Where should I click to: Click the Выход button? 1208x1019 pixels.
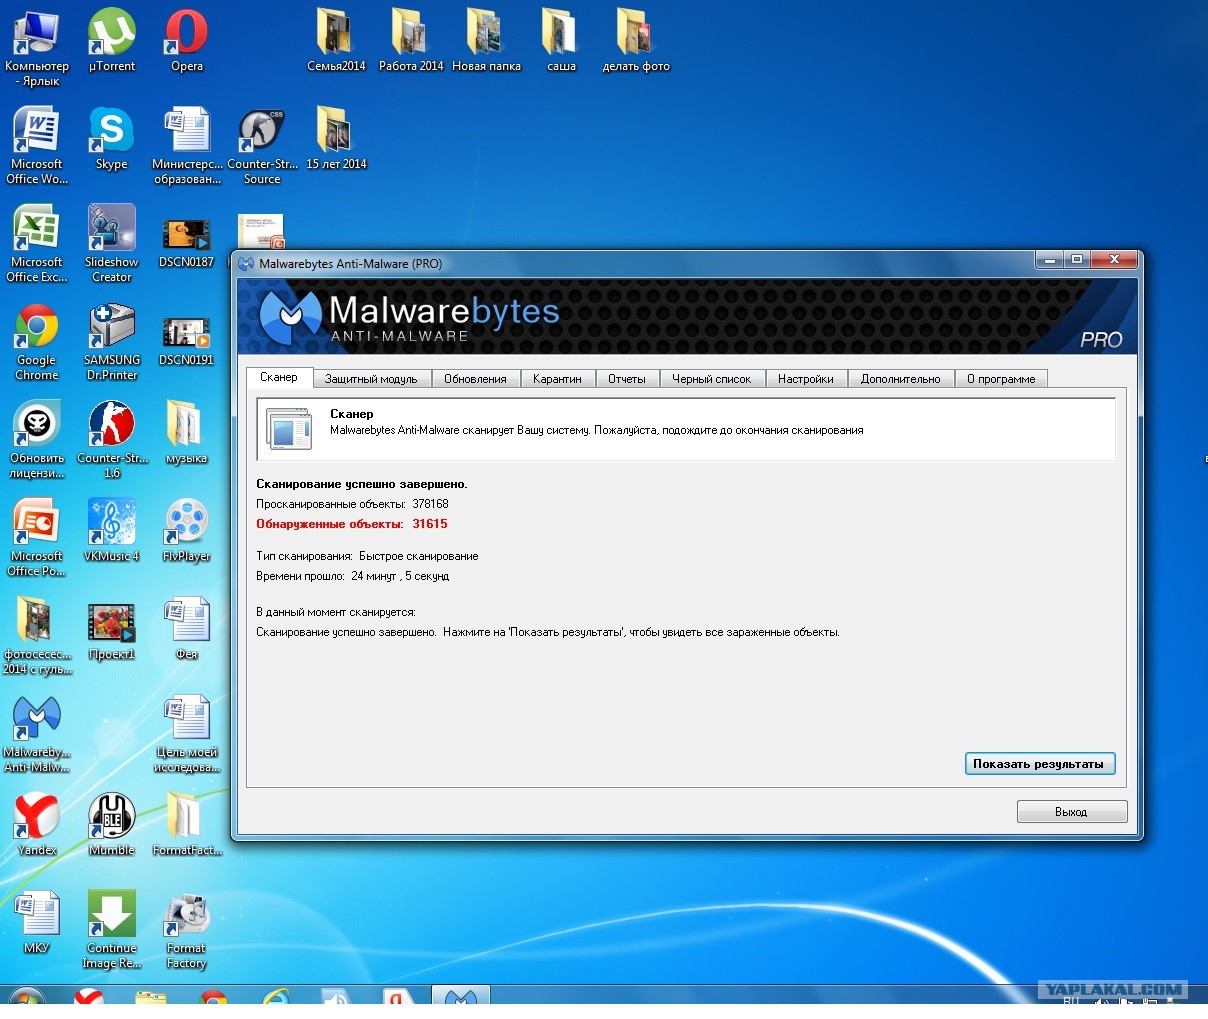tap(1071, 812)
